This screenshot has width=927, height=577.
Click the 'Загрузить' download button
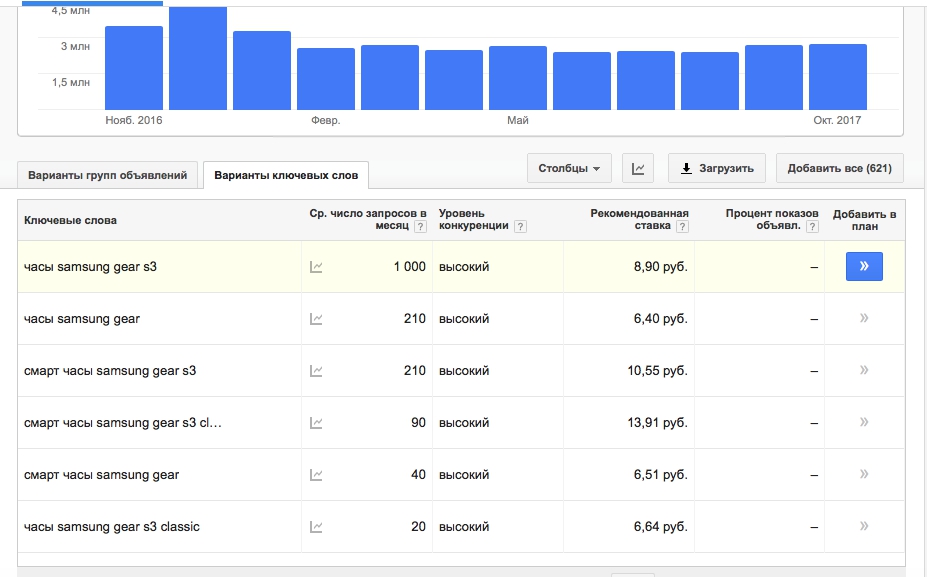coord(717,168)
